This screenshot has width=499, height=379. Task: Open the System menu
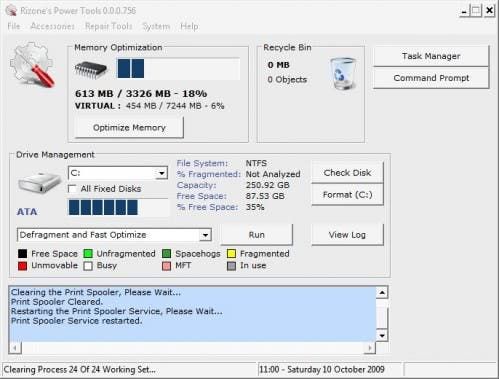click(156, 26)
